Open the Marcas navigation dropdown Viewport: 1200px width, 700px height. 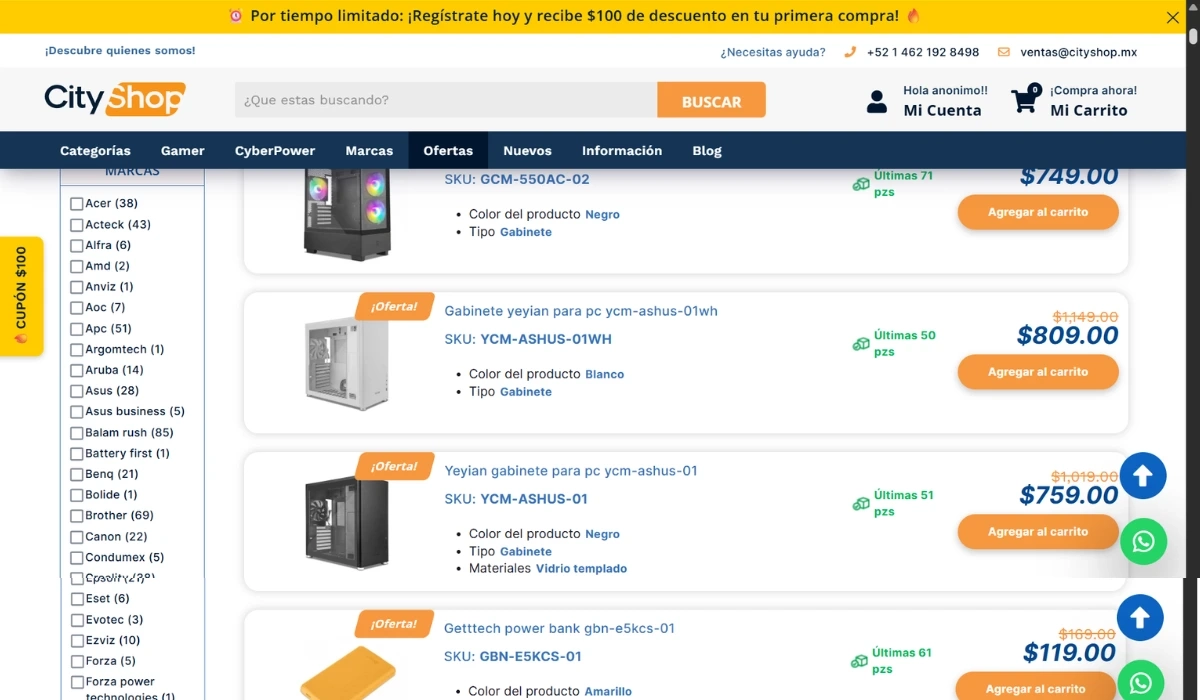tap(369, 151)
